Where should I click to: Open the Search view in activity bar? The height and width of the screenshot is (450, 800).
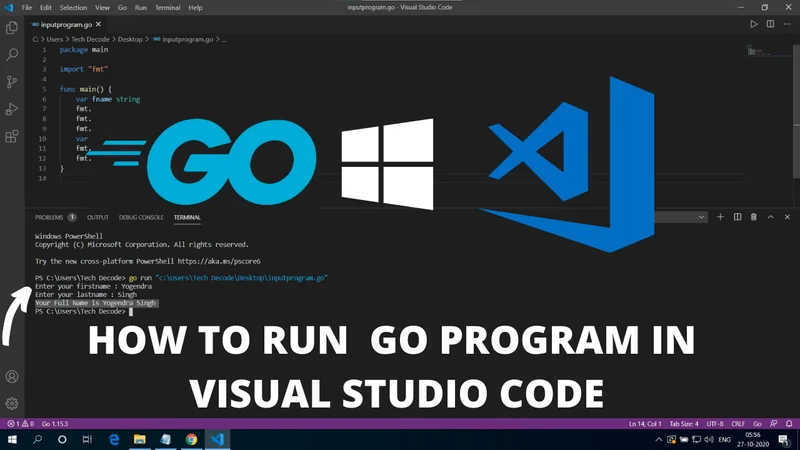click(x=12, y=54)
